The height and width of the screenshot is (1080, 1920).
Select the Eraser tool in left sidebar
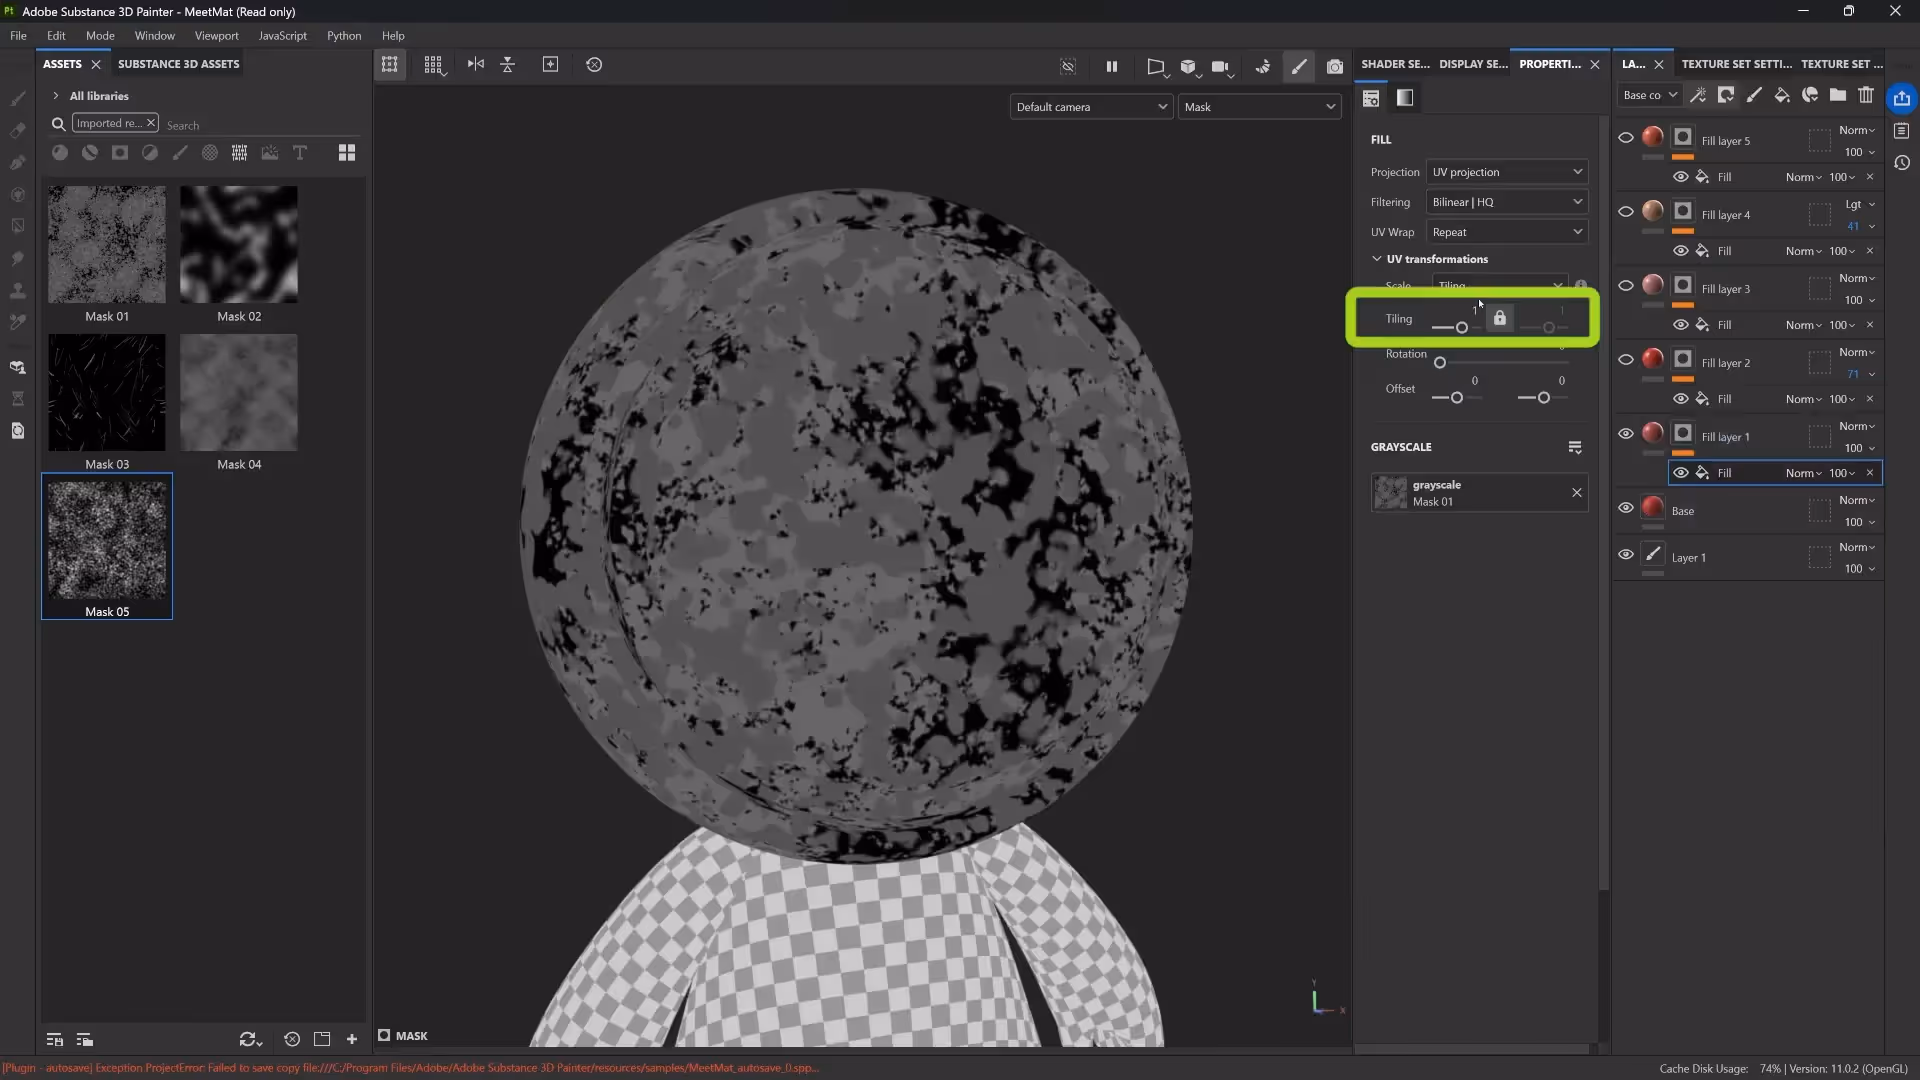(x=18, y=130)
